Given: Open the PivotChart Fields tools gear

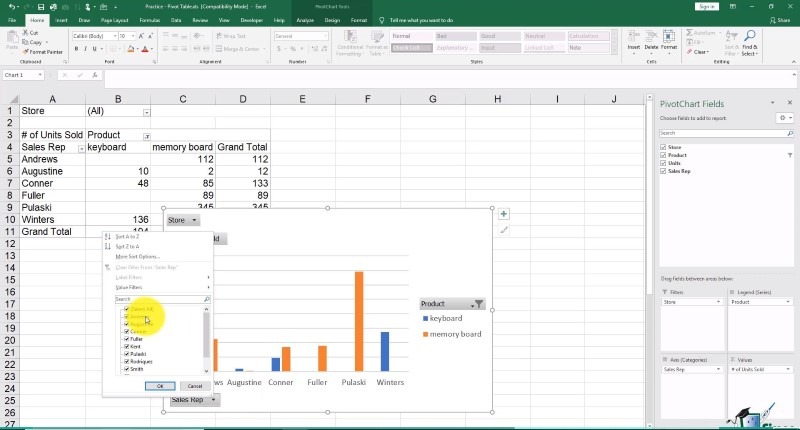Looking at the screenshot, I should (x=782, y=117).
